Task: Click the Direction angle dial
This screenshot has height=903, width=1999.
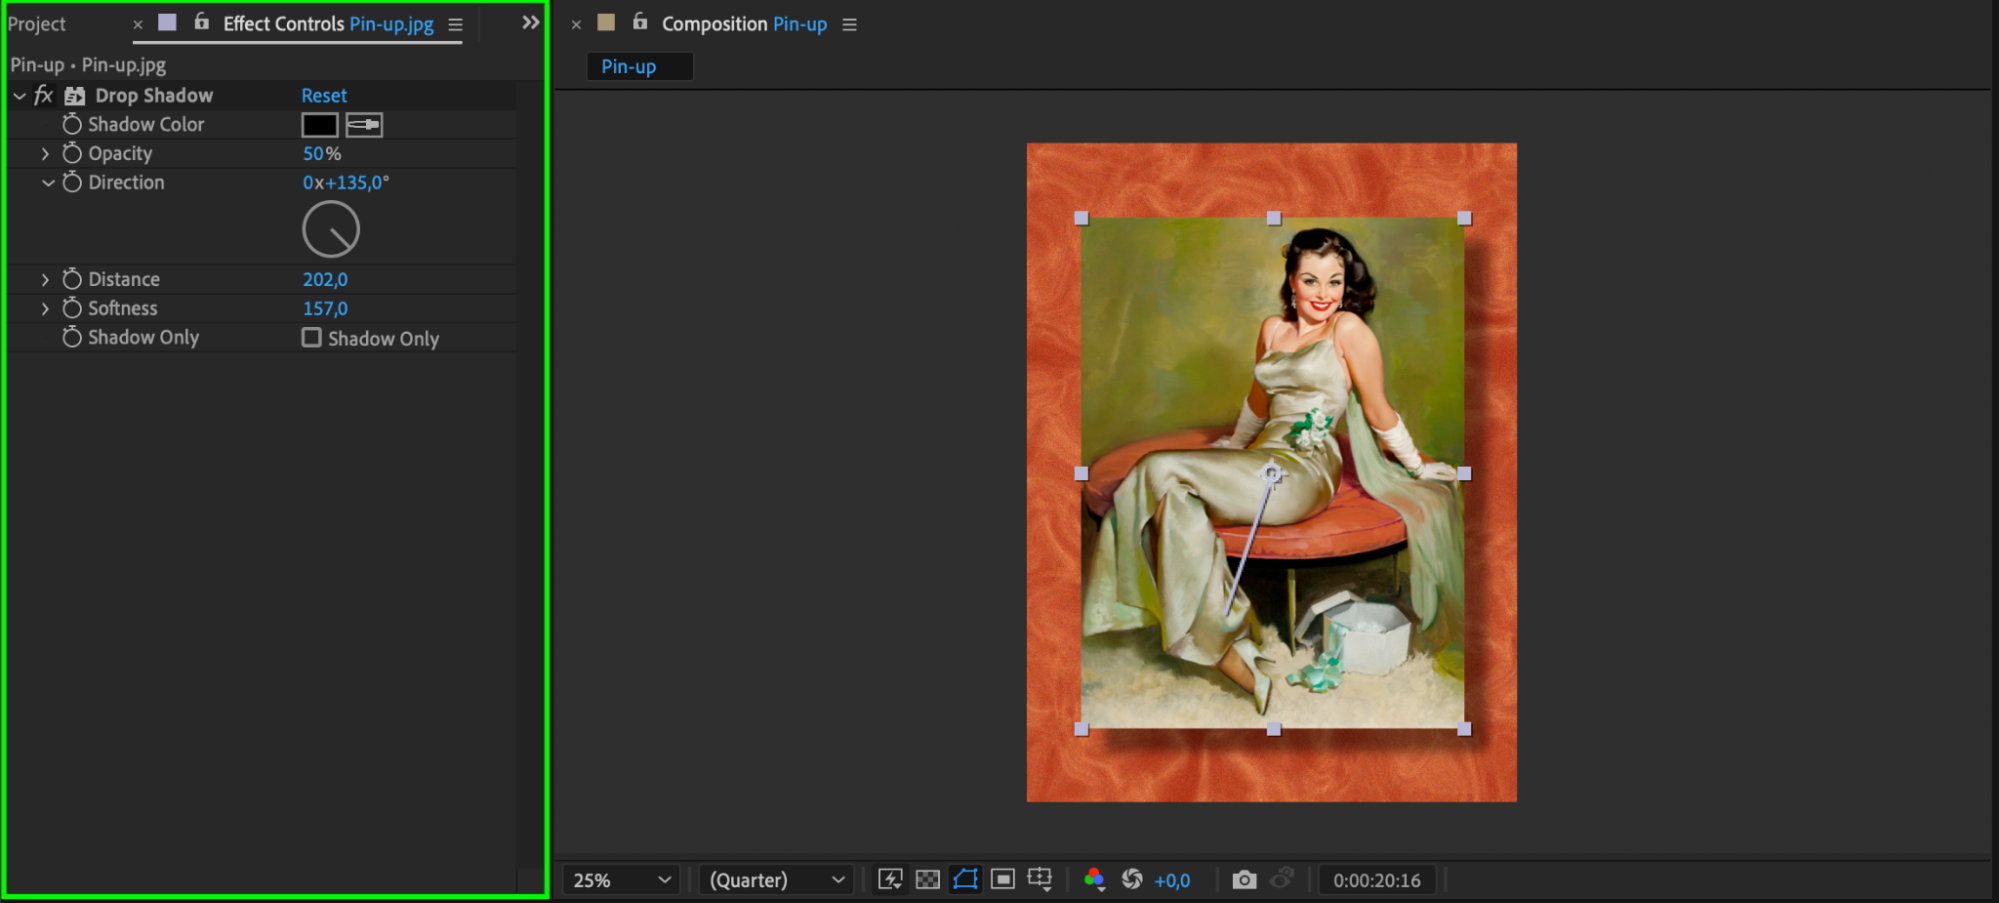Action: tap(331, 230)
